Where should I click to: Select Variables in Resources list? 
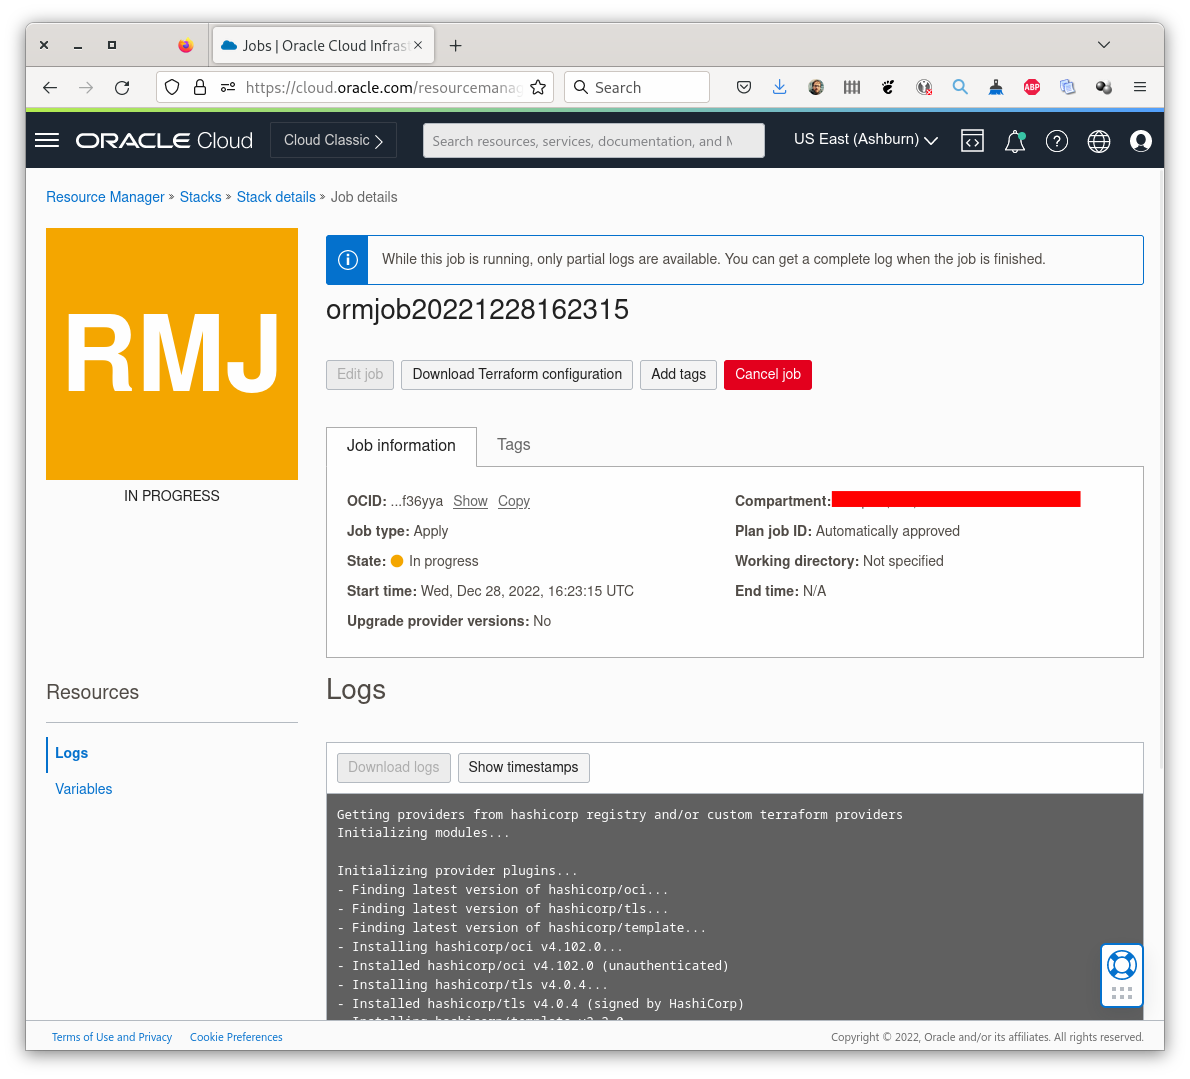(x=84, y=789)
